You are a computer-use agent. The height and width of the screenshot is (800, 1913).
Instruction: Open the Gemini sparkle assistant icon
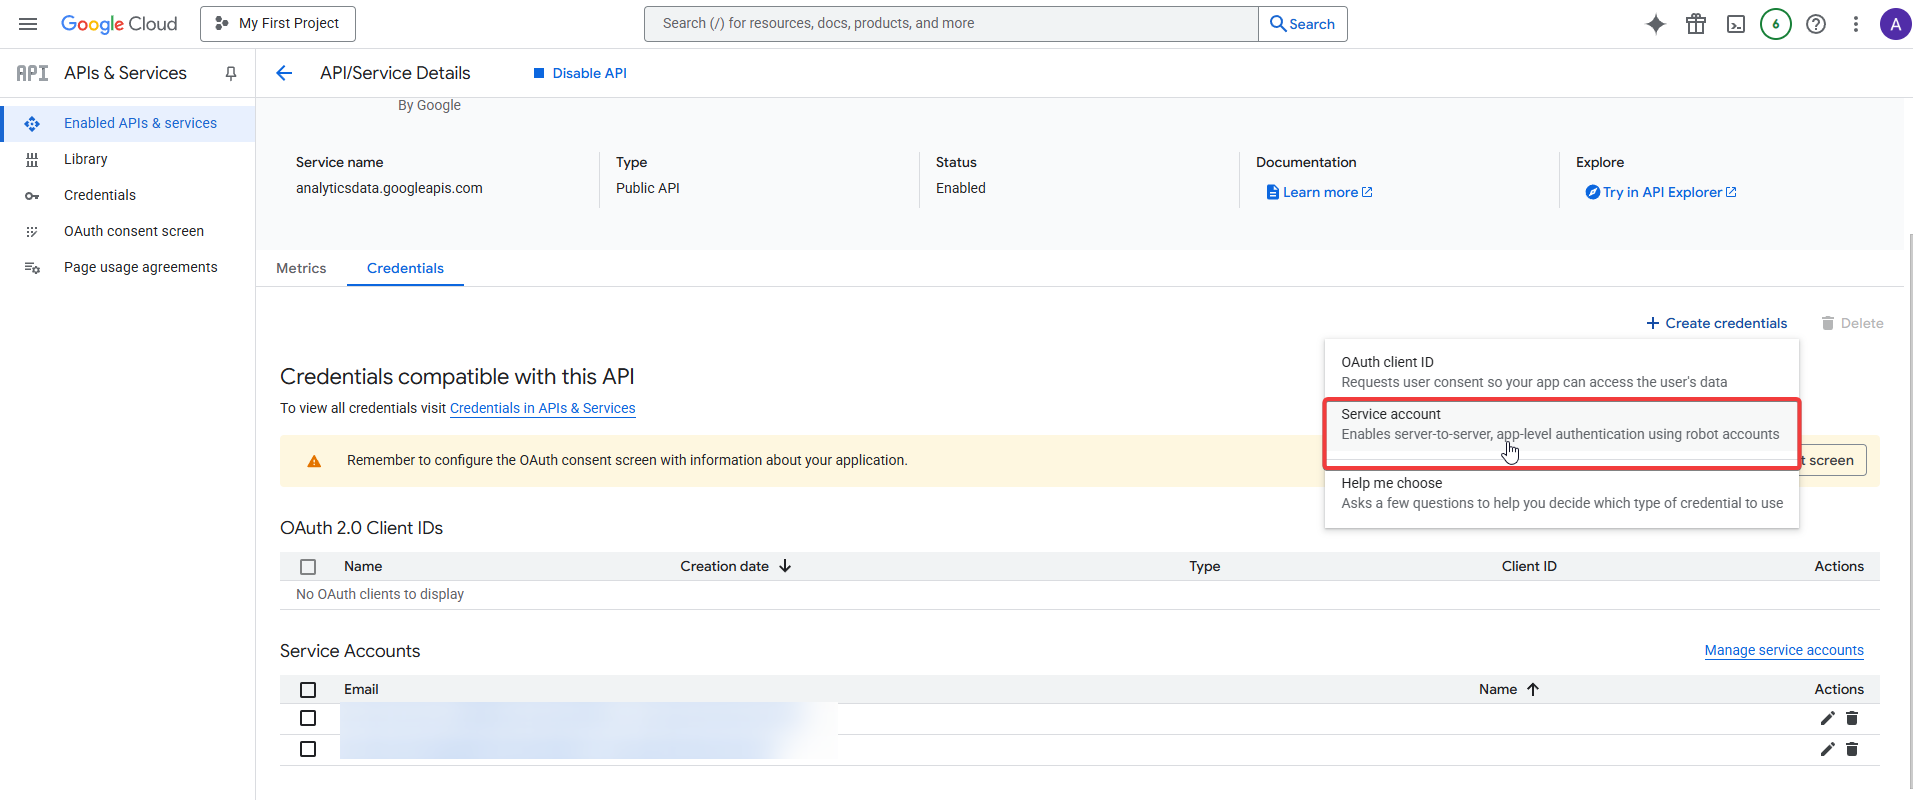tap(1656, 24)
